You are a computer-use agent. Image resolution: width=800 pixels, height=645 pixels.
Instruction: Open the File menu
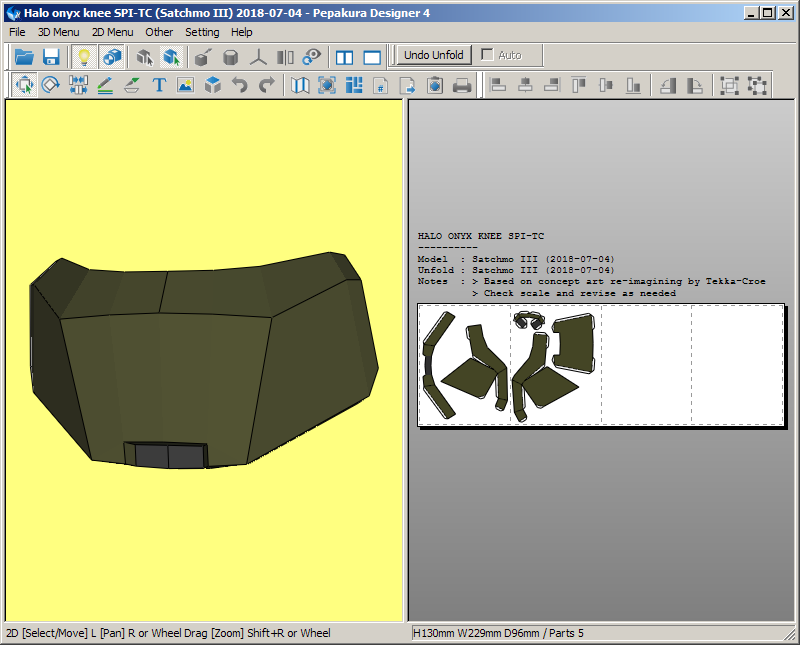pos(17,32)
